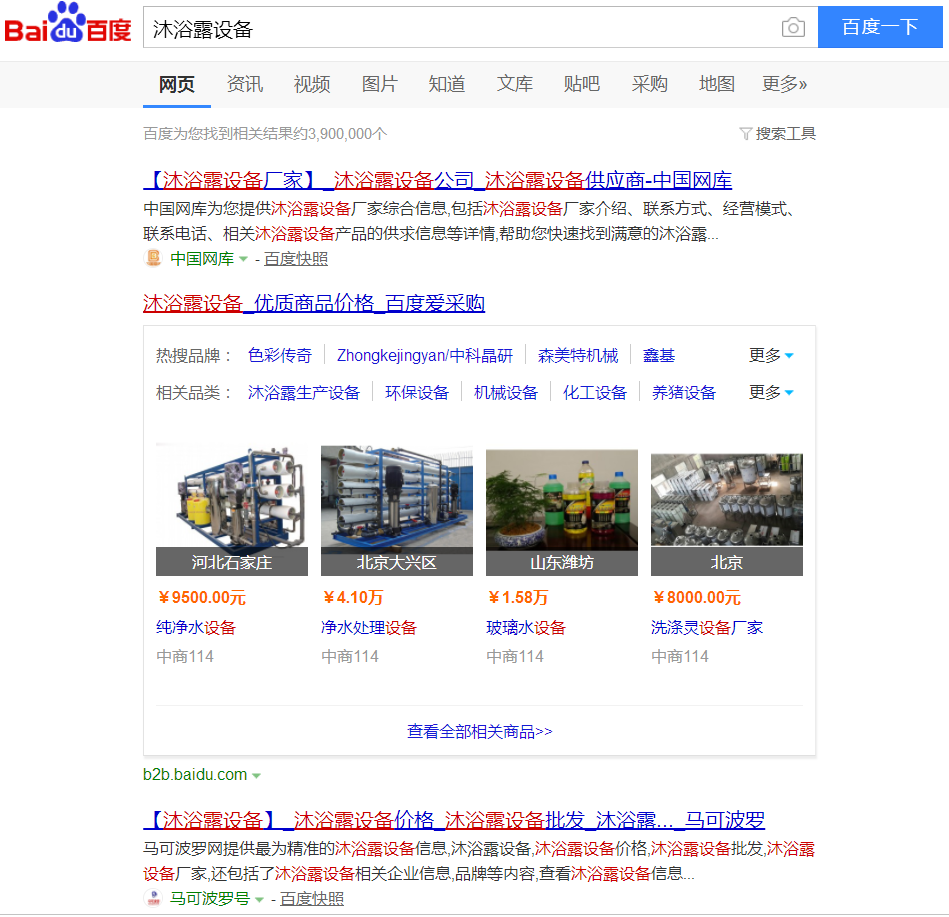
Task: Switch to the 资讯 tab
Action: pos(245,84)
